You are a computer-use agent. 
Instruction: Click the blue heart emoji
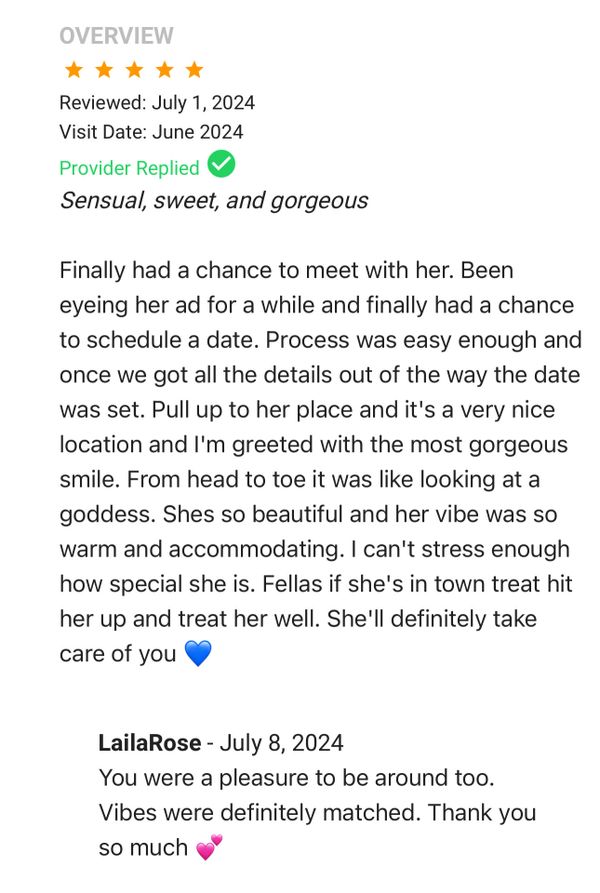[198, 655]
